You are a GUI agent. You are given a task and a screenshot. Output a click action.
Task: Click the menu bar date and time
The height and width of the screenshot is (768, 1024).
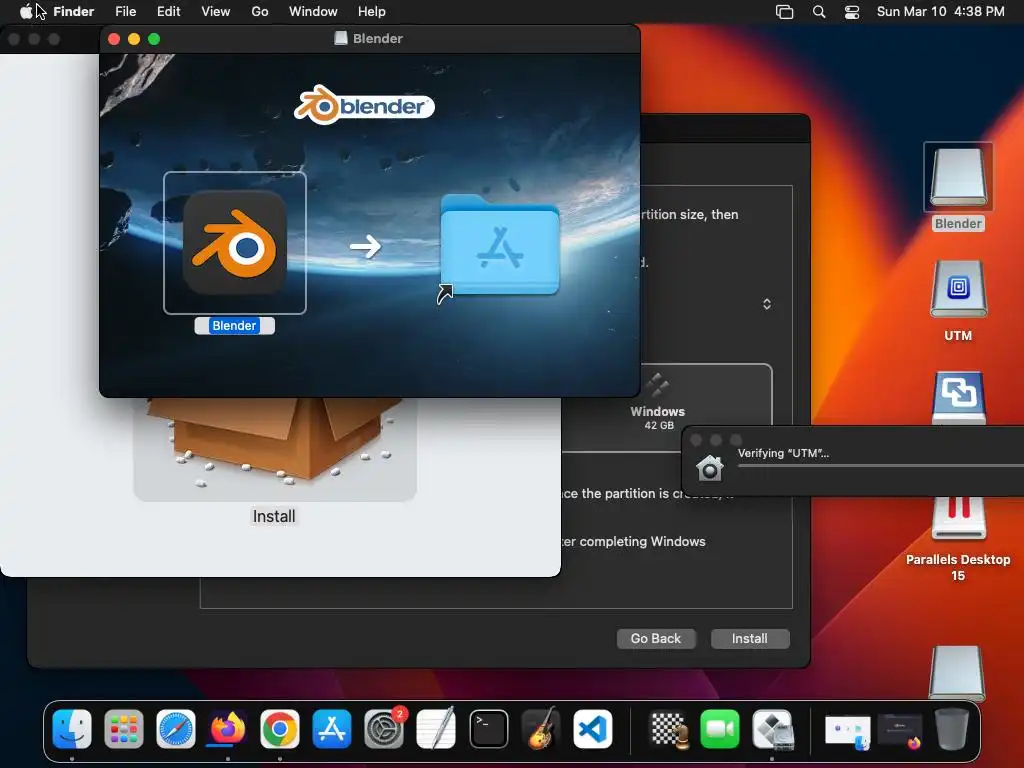point(940,12)
